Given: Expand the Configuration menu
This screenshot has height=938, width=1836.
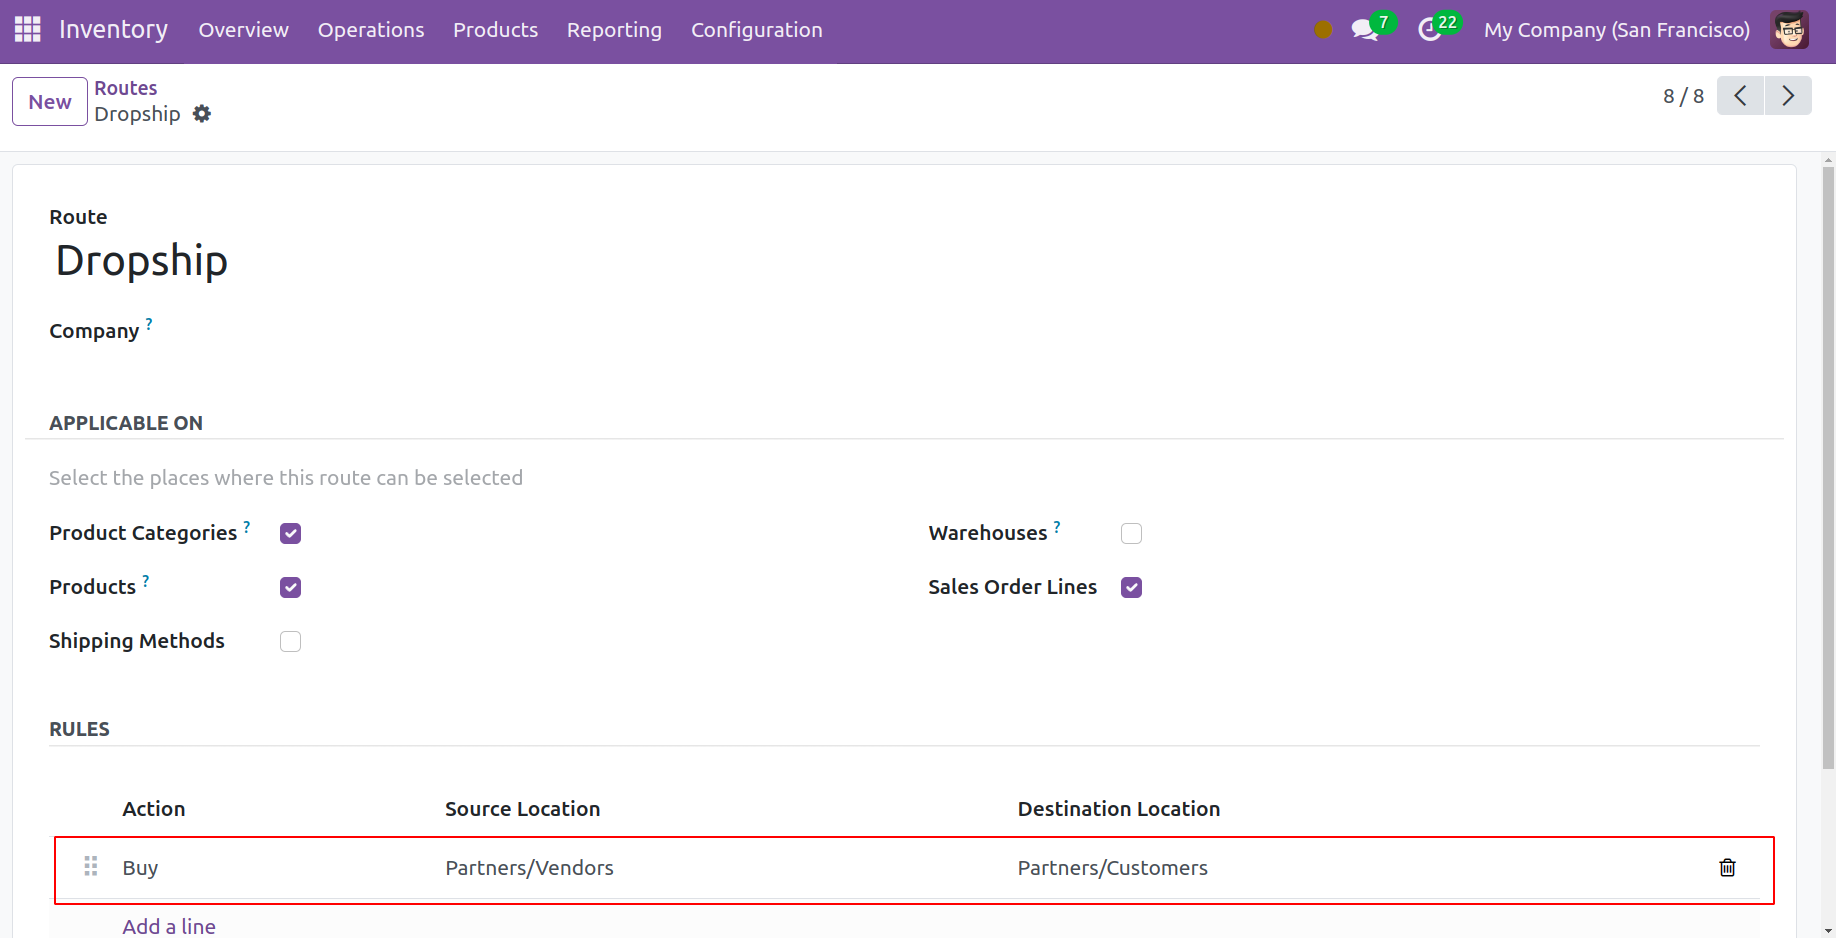Looking at the screenshot, I should pos(756,30).
